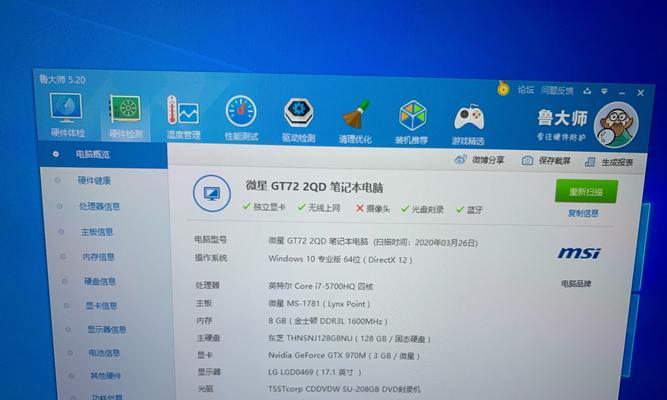Click the msi brand logo

(x=579, y=253)
